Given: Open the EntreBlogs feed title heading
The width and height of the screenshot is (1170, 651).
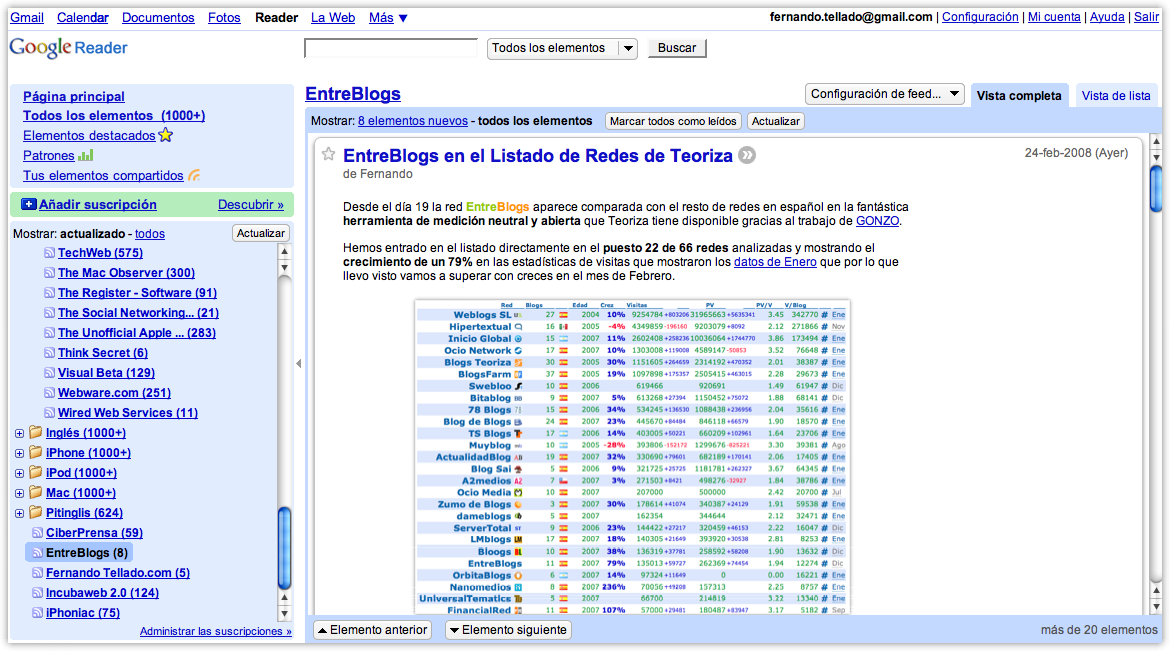Looking at the screenshot, I should [x=353, y=94].
